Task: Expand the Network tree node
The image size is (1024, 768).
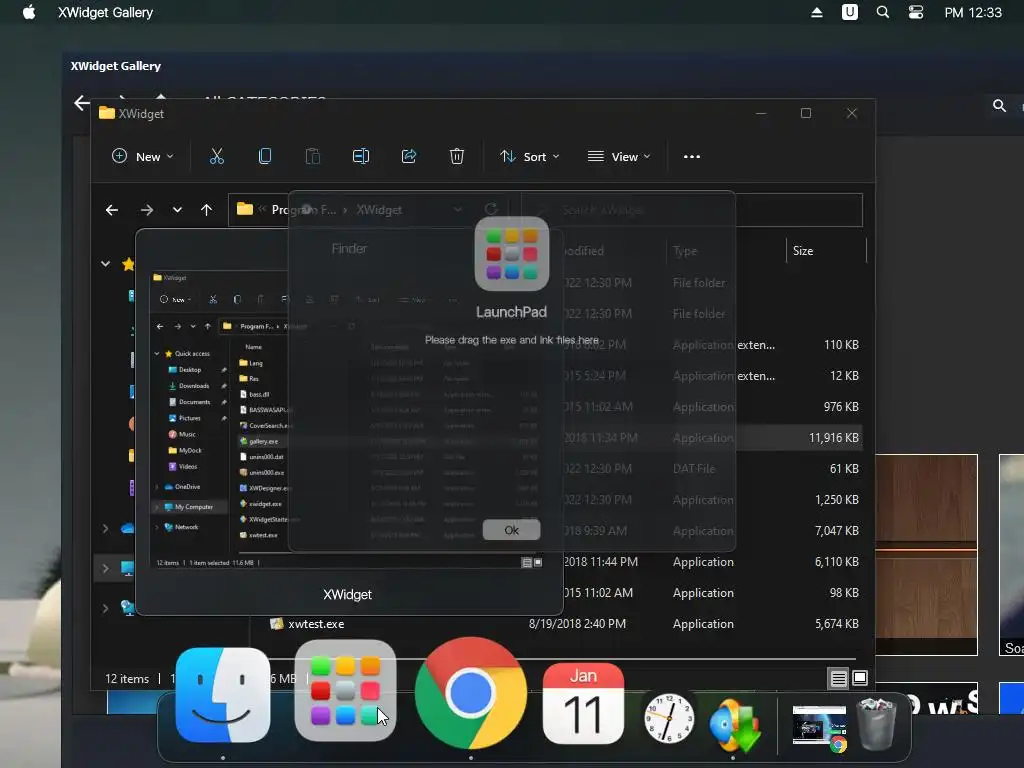Action: (105, 608)
